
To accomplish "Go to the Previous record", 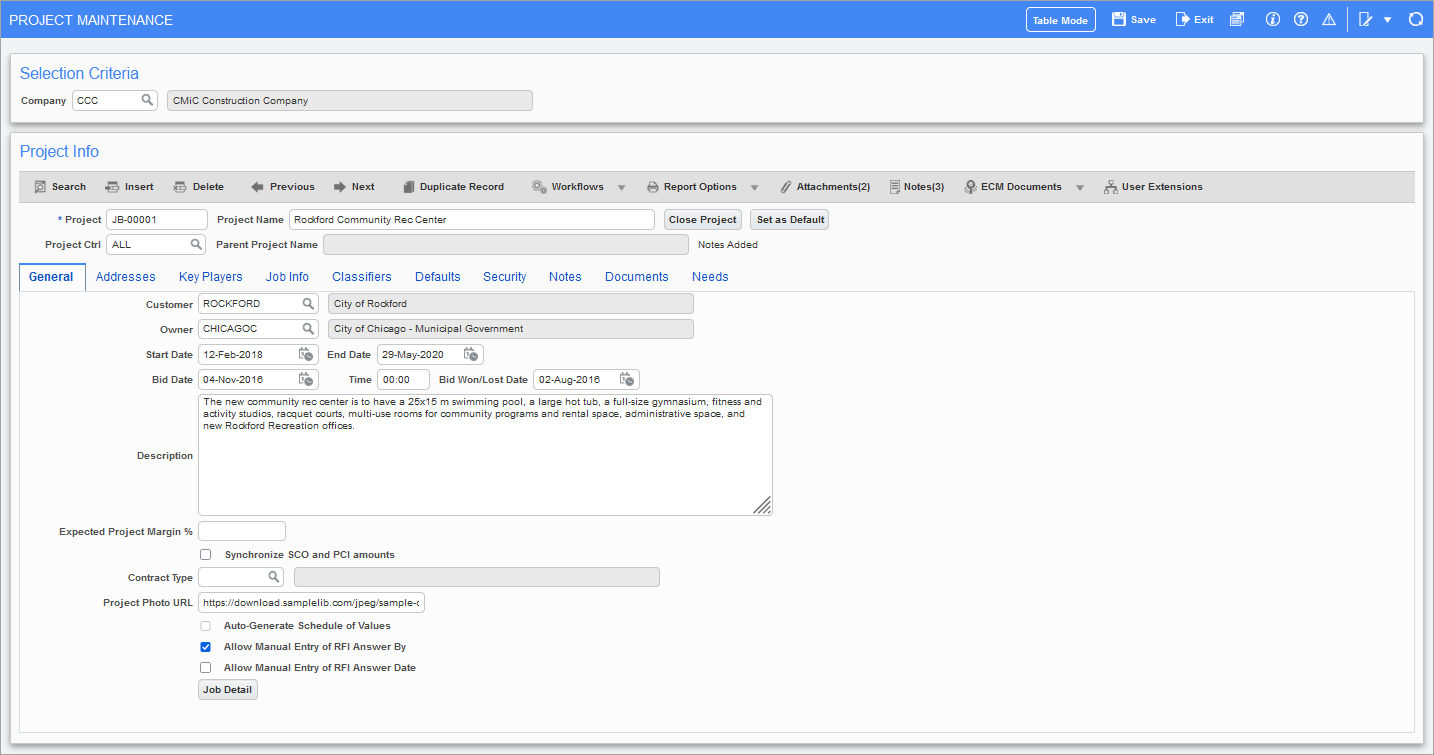I will (283, 187).
